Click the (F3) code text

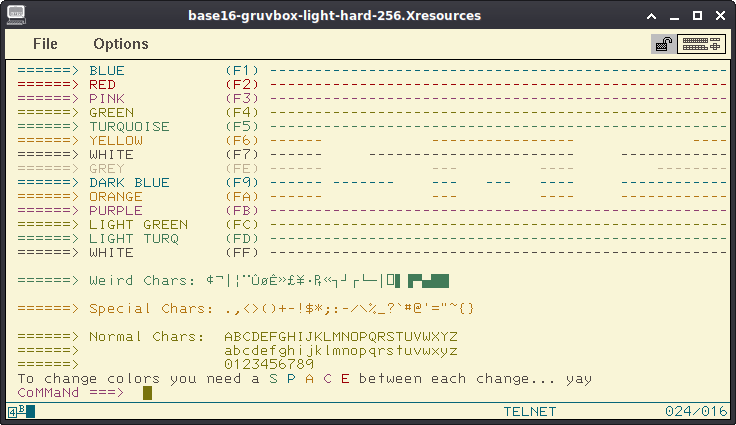(242, 99)
